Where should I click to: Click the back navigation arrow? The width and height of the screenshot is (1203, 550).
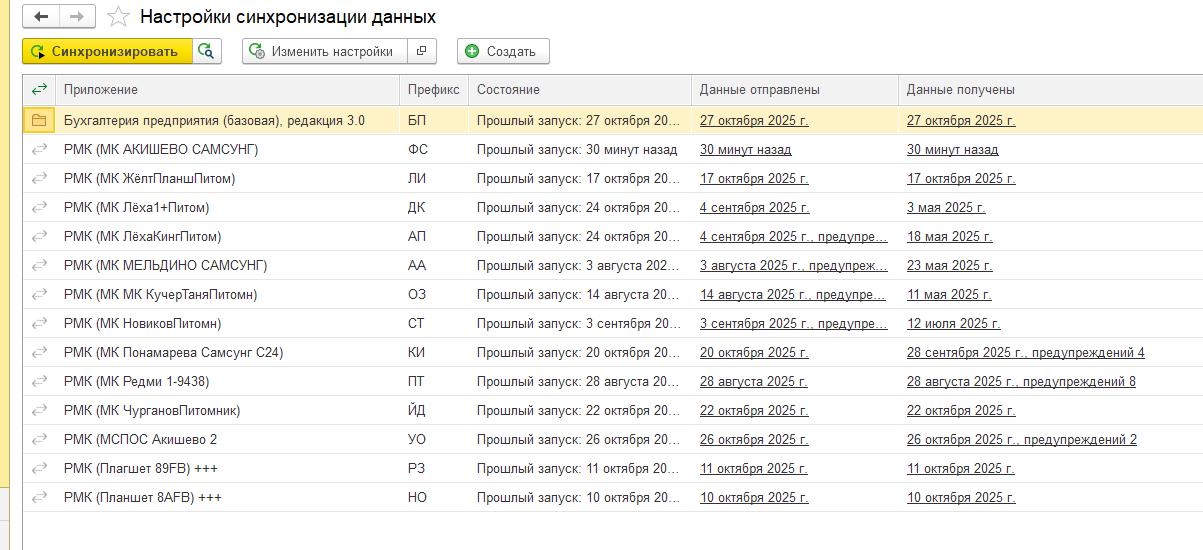pyautogui.click(x=41, y=17)
